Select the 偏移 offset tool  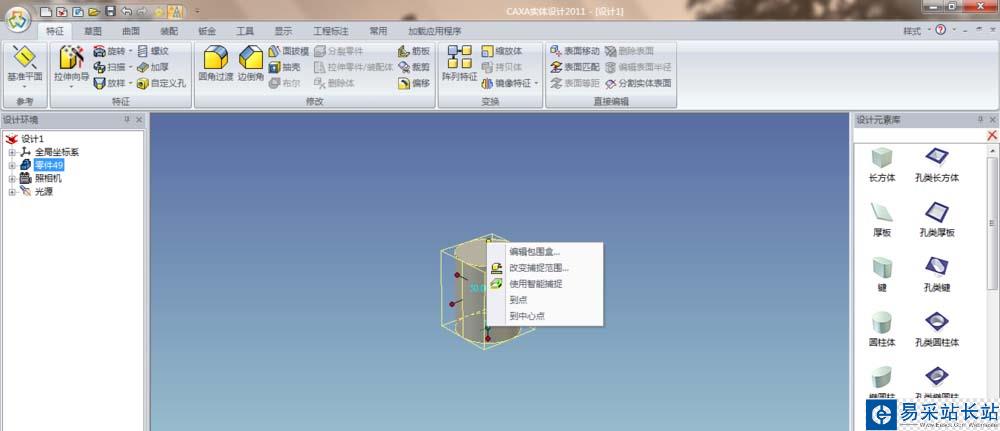414,83
